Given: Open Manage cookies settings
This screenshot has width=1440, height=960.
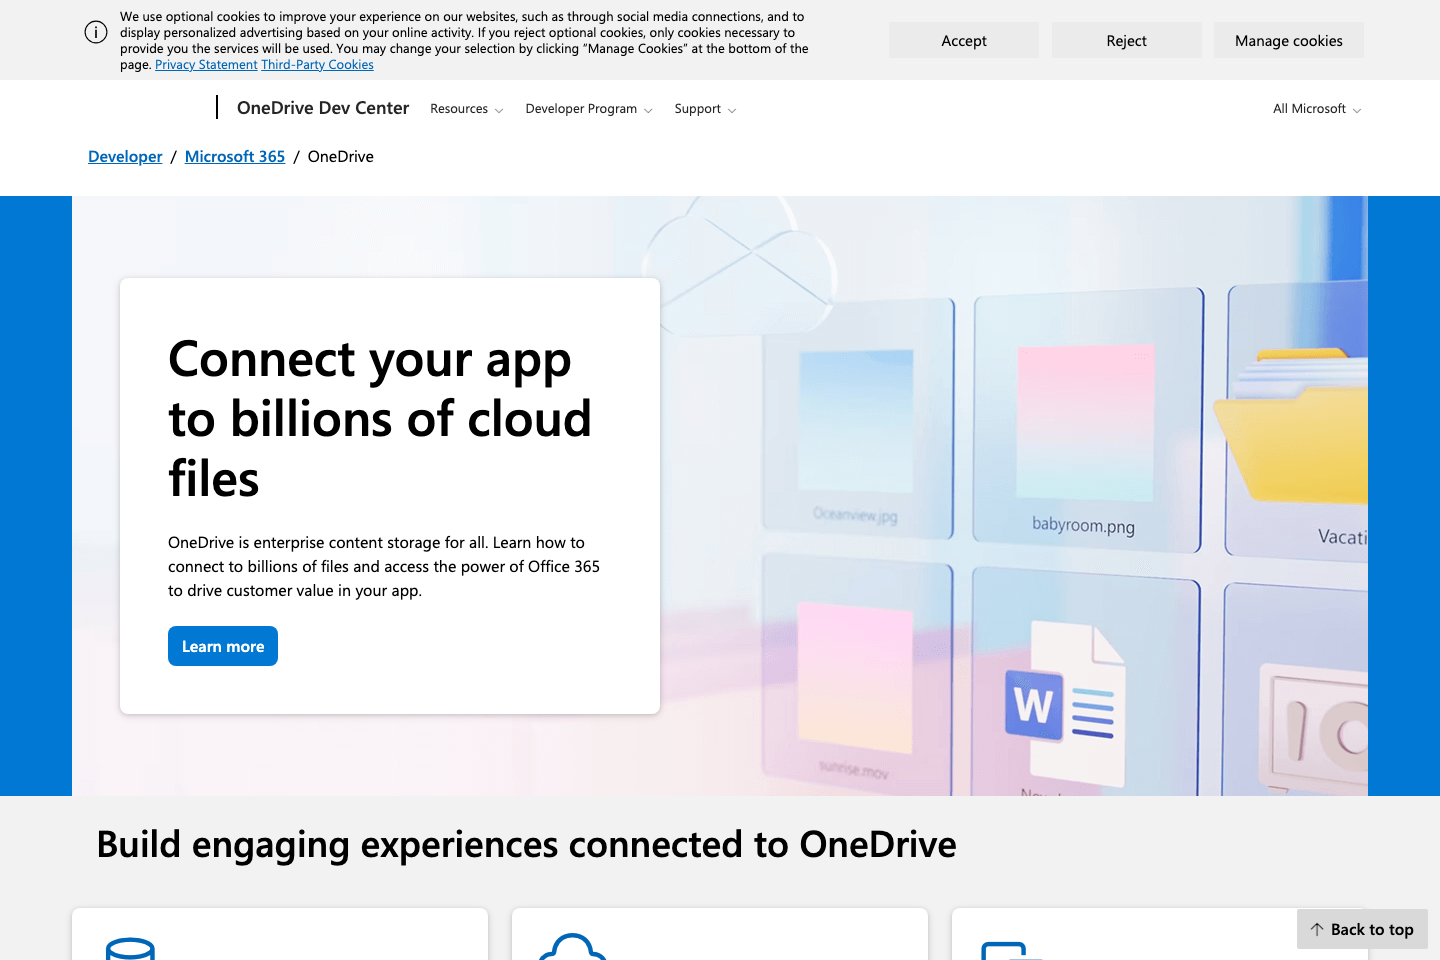Looking at the screenshot, I should click(x=1288, y=40).
